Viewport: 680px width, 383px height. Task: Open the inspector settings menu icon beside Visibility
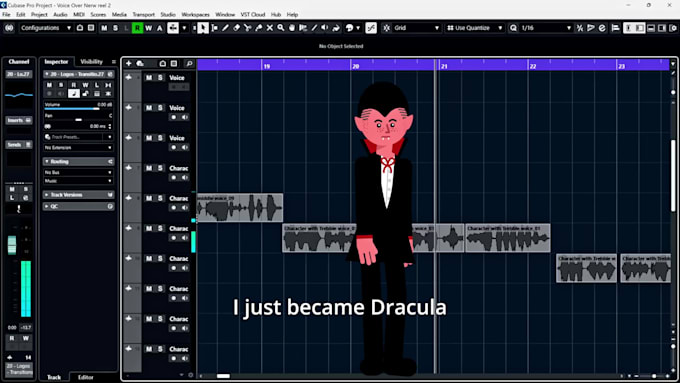point(114,62)
